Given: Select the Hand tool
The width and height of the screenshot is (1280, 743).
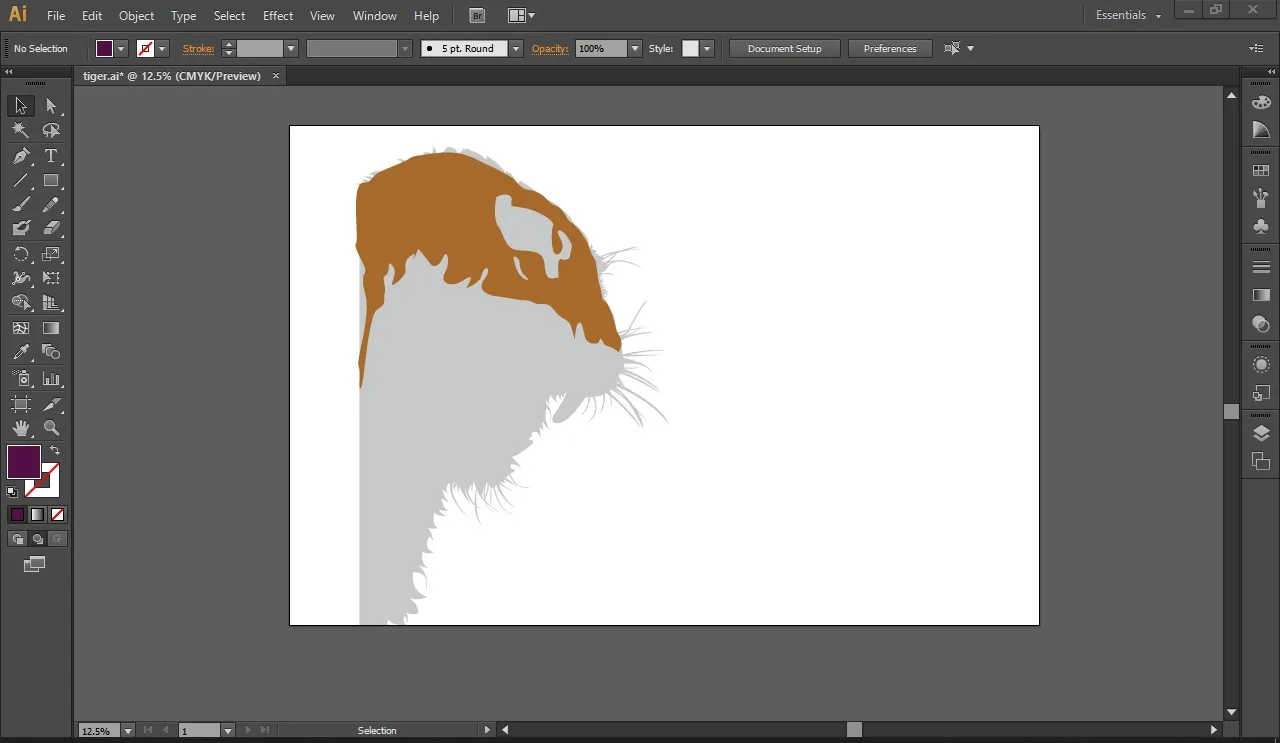Looking at the screenshot, I should point(21,428).
